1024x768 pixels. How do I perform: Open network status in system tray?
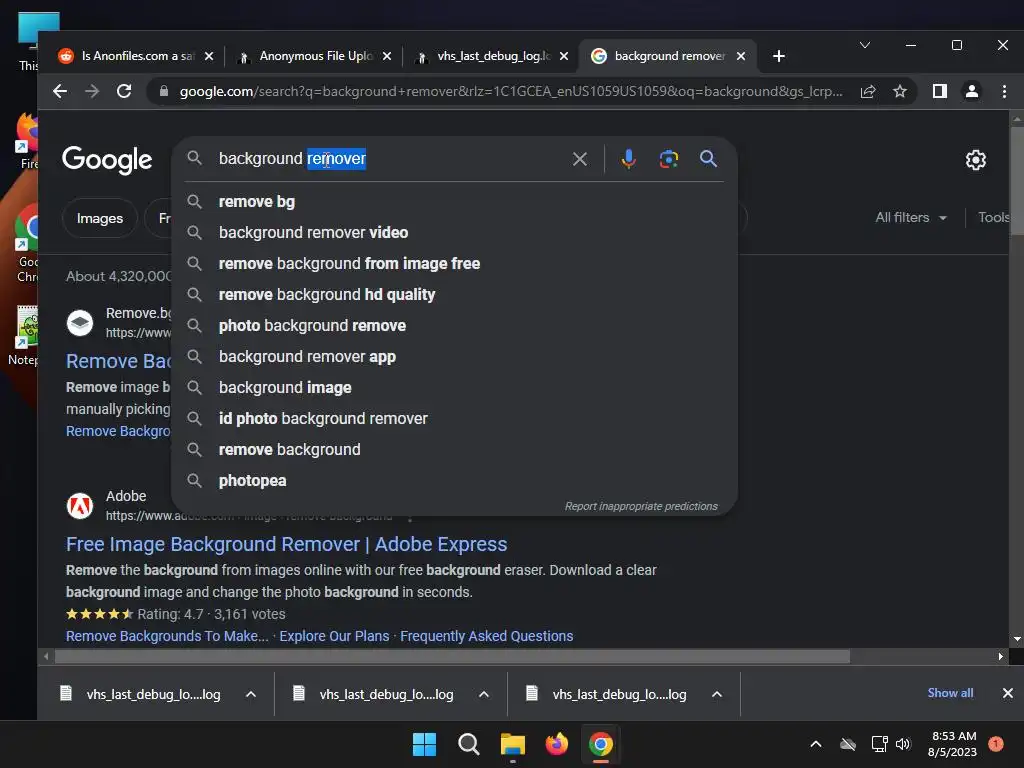[879, 744]
